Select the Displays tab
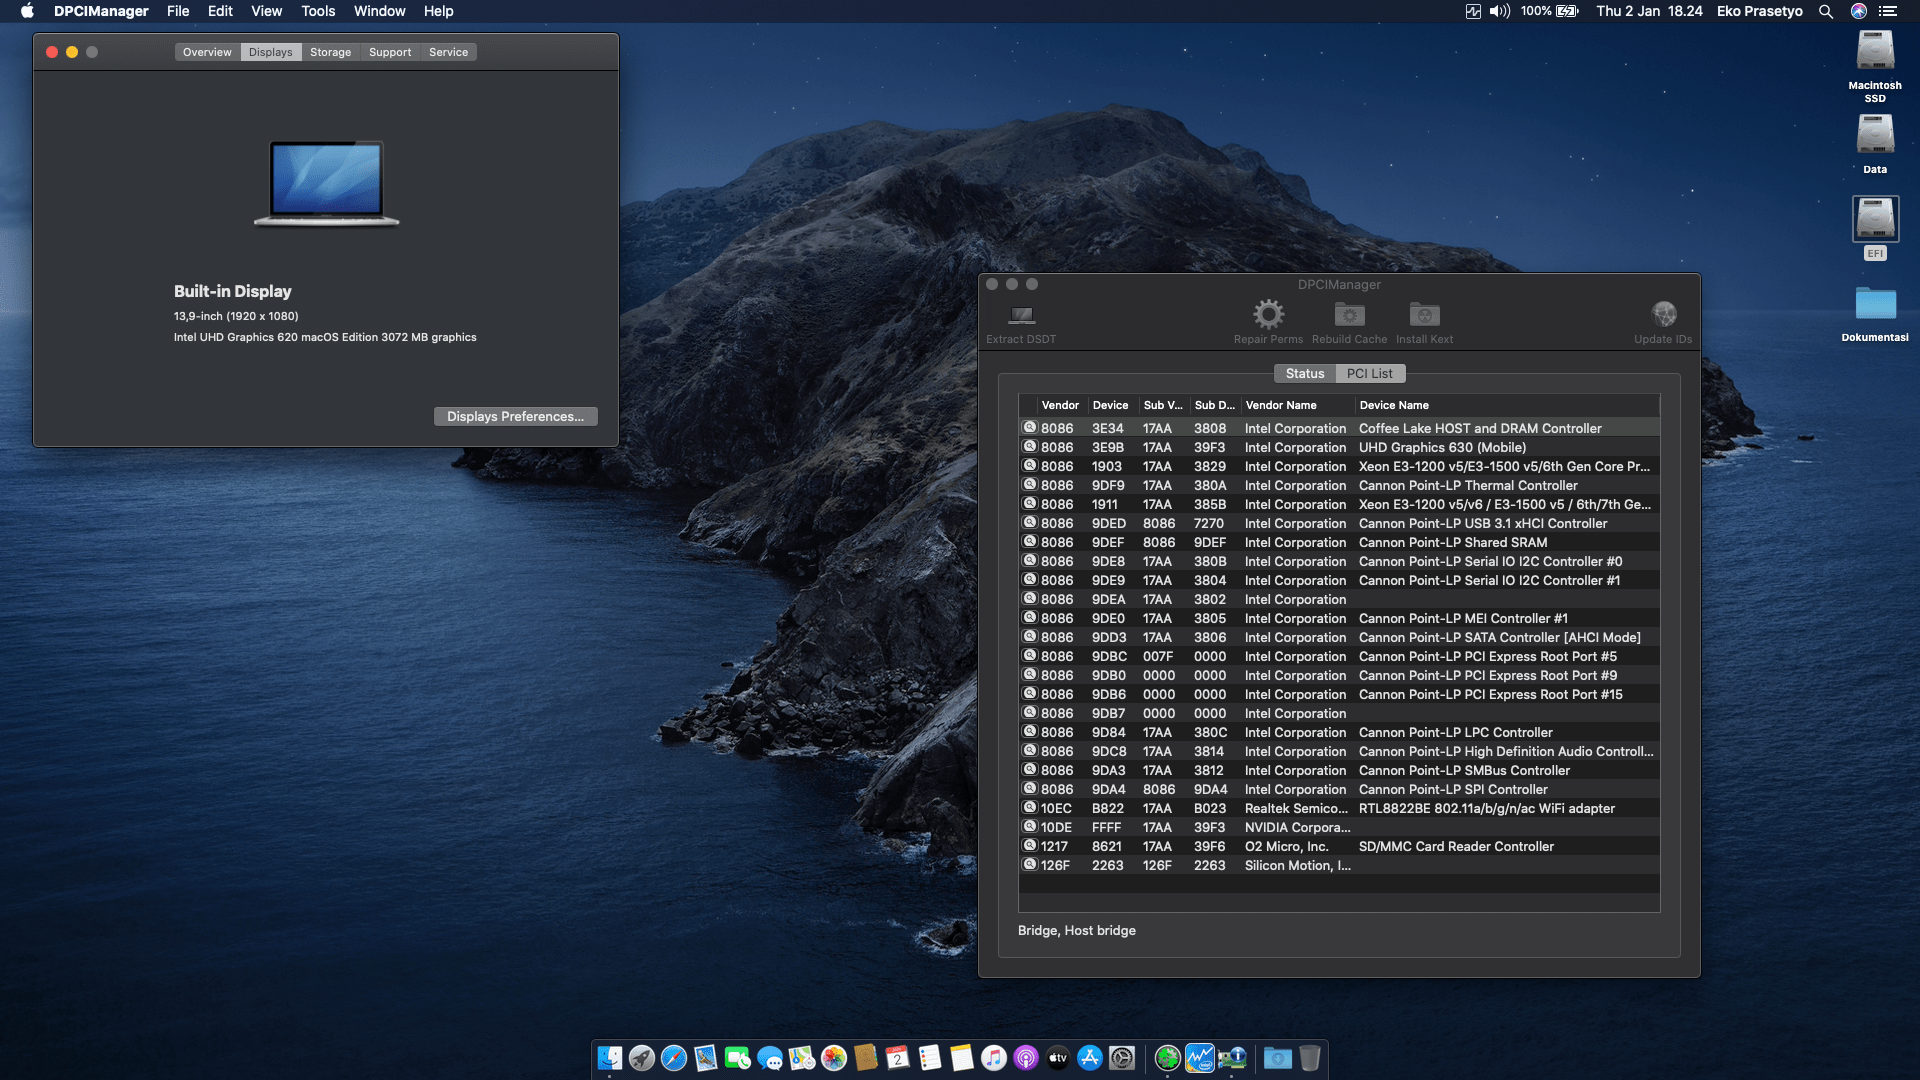Viewport: 1920px width, 1080px height. 271,52
